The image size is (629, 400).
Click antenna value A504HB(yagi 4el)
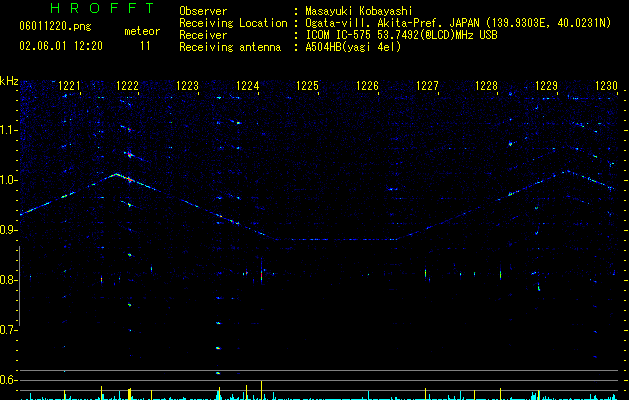(353, 47)
